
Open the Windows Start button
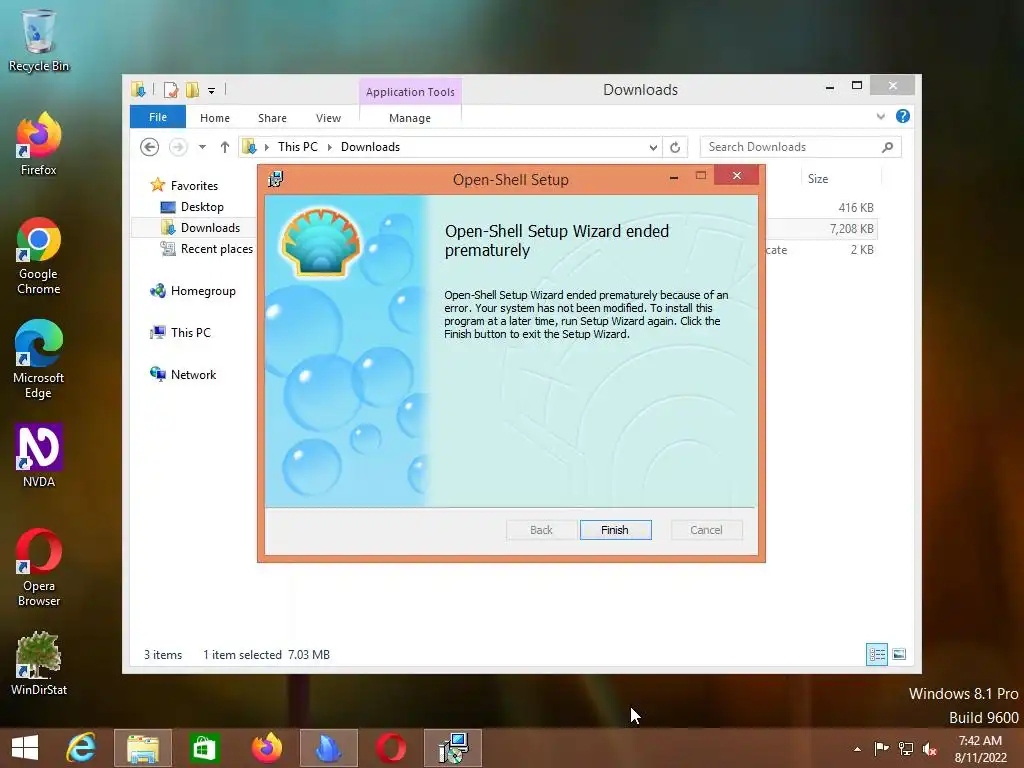click(x=25, y=748)
